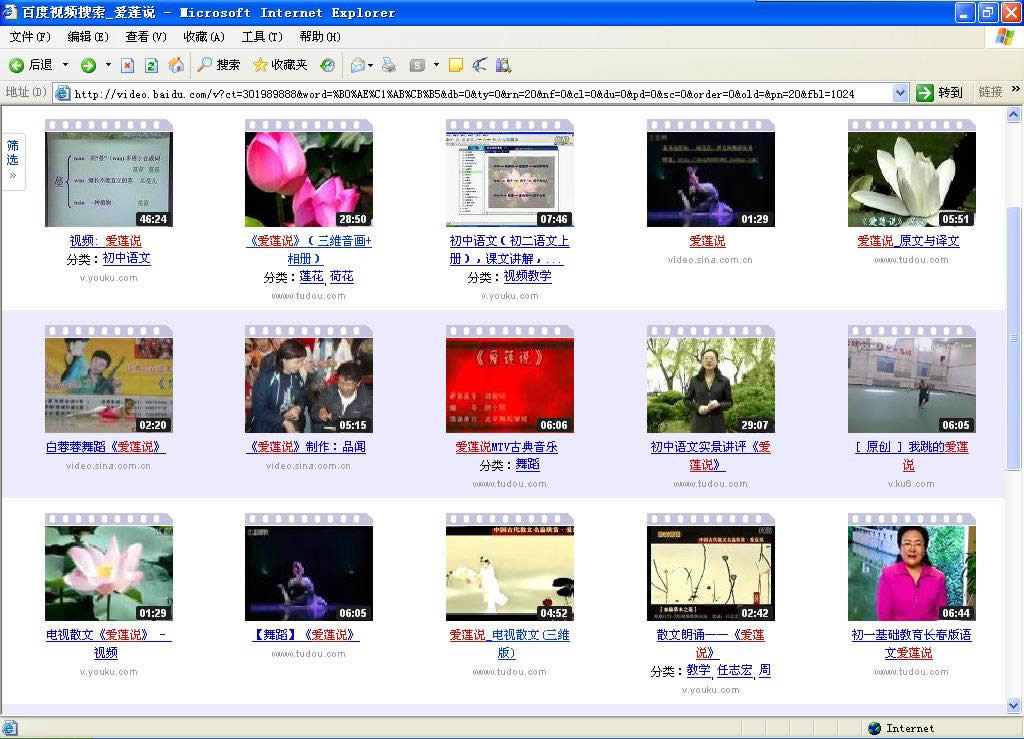This screenshot has height=739, width=1024.
Task: Open the 爱莲说_原文与译文 video link
Action: tap(910, 241)
